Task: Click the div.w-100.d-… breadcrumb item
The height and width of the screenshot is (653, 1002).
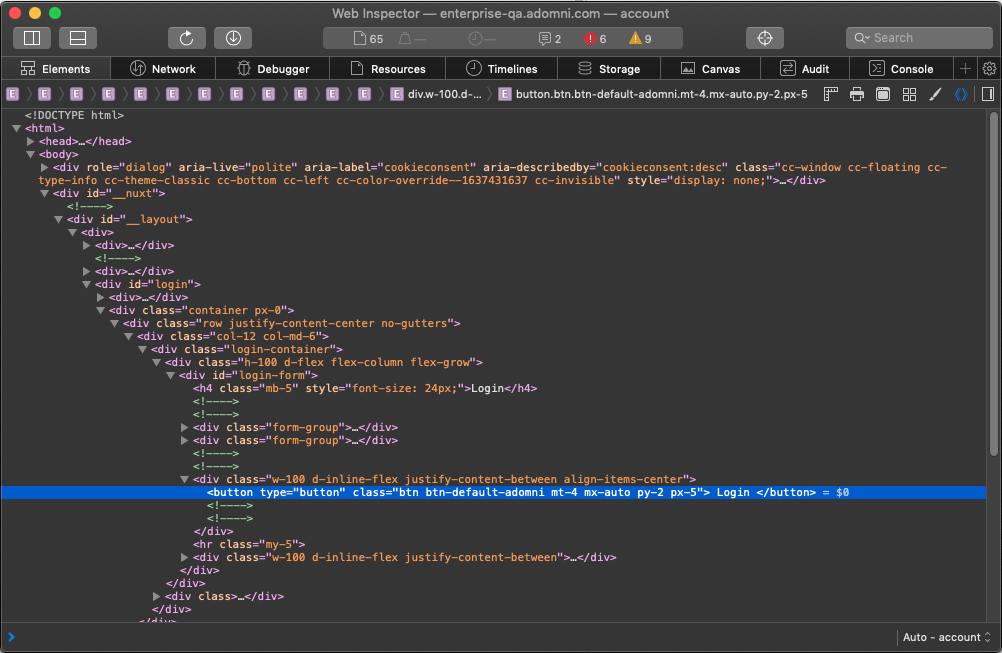Action: (x=436, y=94)
